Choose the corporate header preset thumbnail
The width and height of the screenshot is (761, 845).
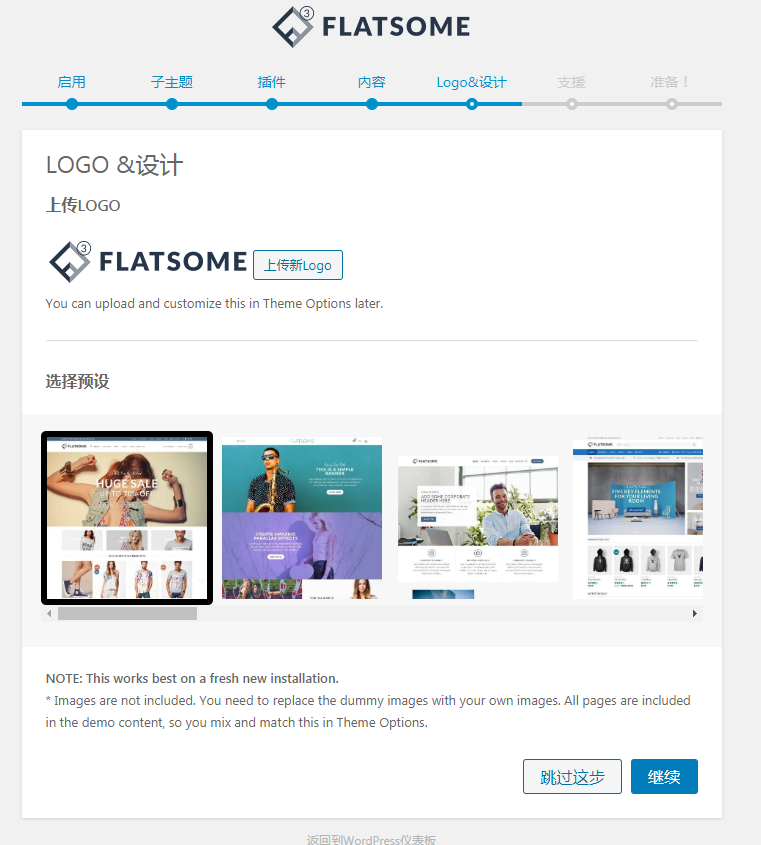[x=478, y=518]
